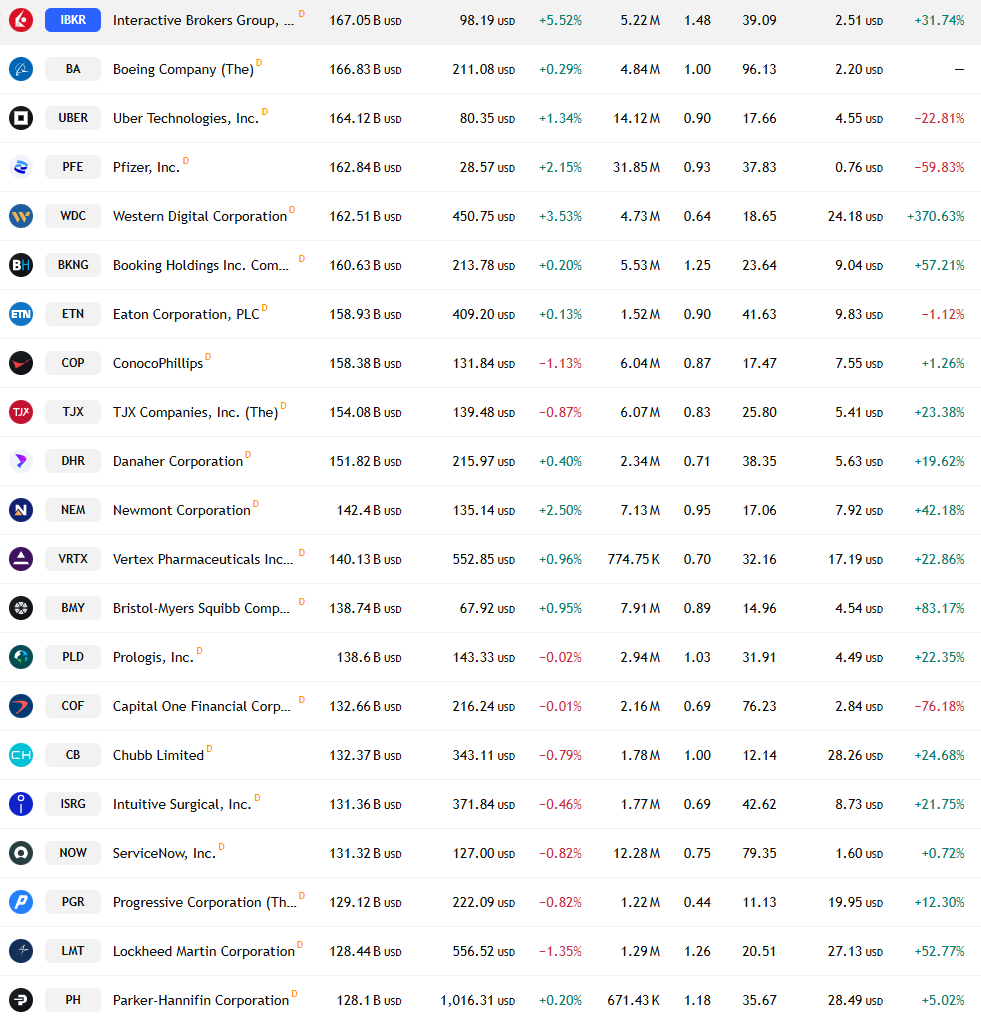Follow the Parker-Hannifin Corporation link
Screen dimensions: 981x1023
tap(201, 1000)
